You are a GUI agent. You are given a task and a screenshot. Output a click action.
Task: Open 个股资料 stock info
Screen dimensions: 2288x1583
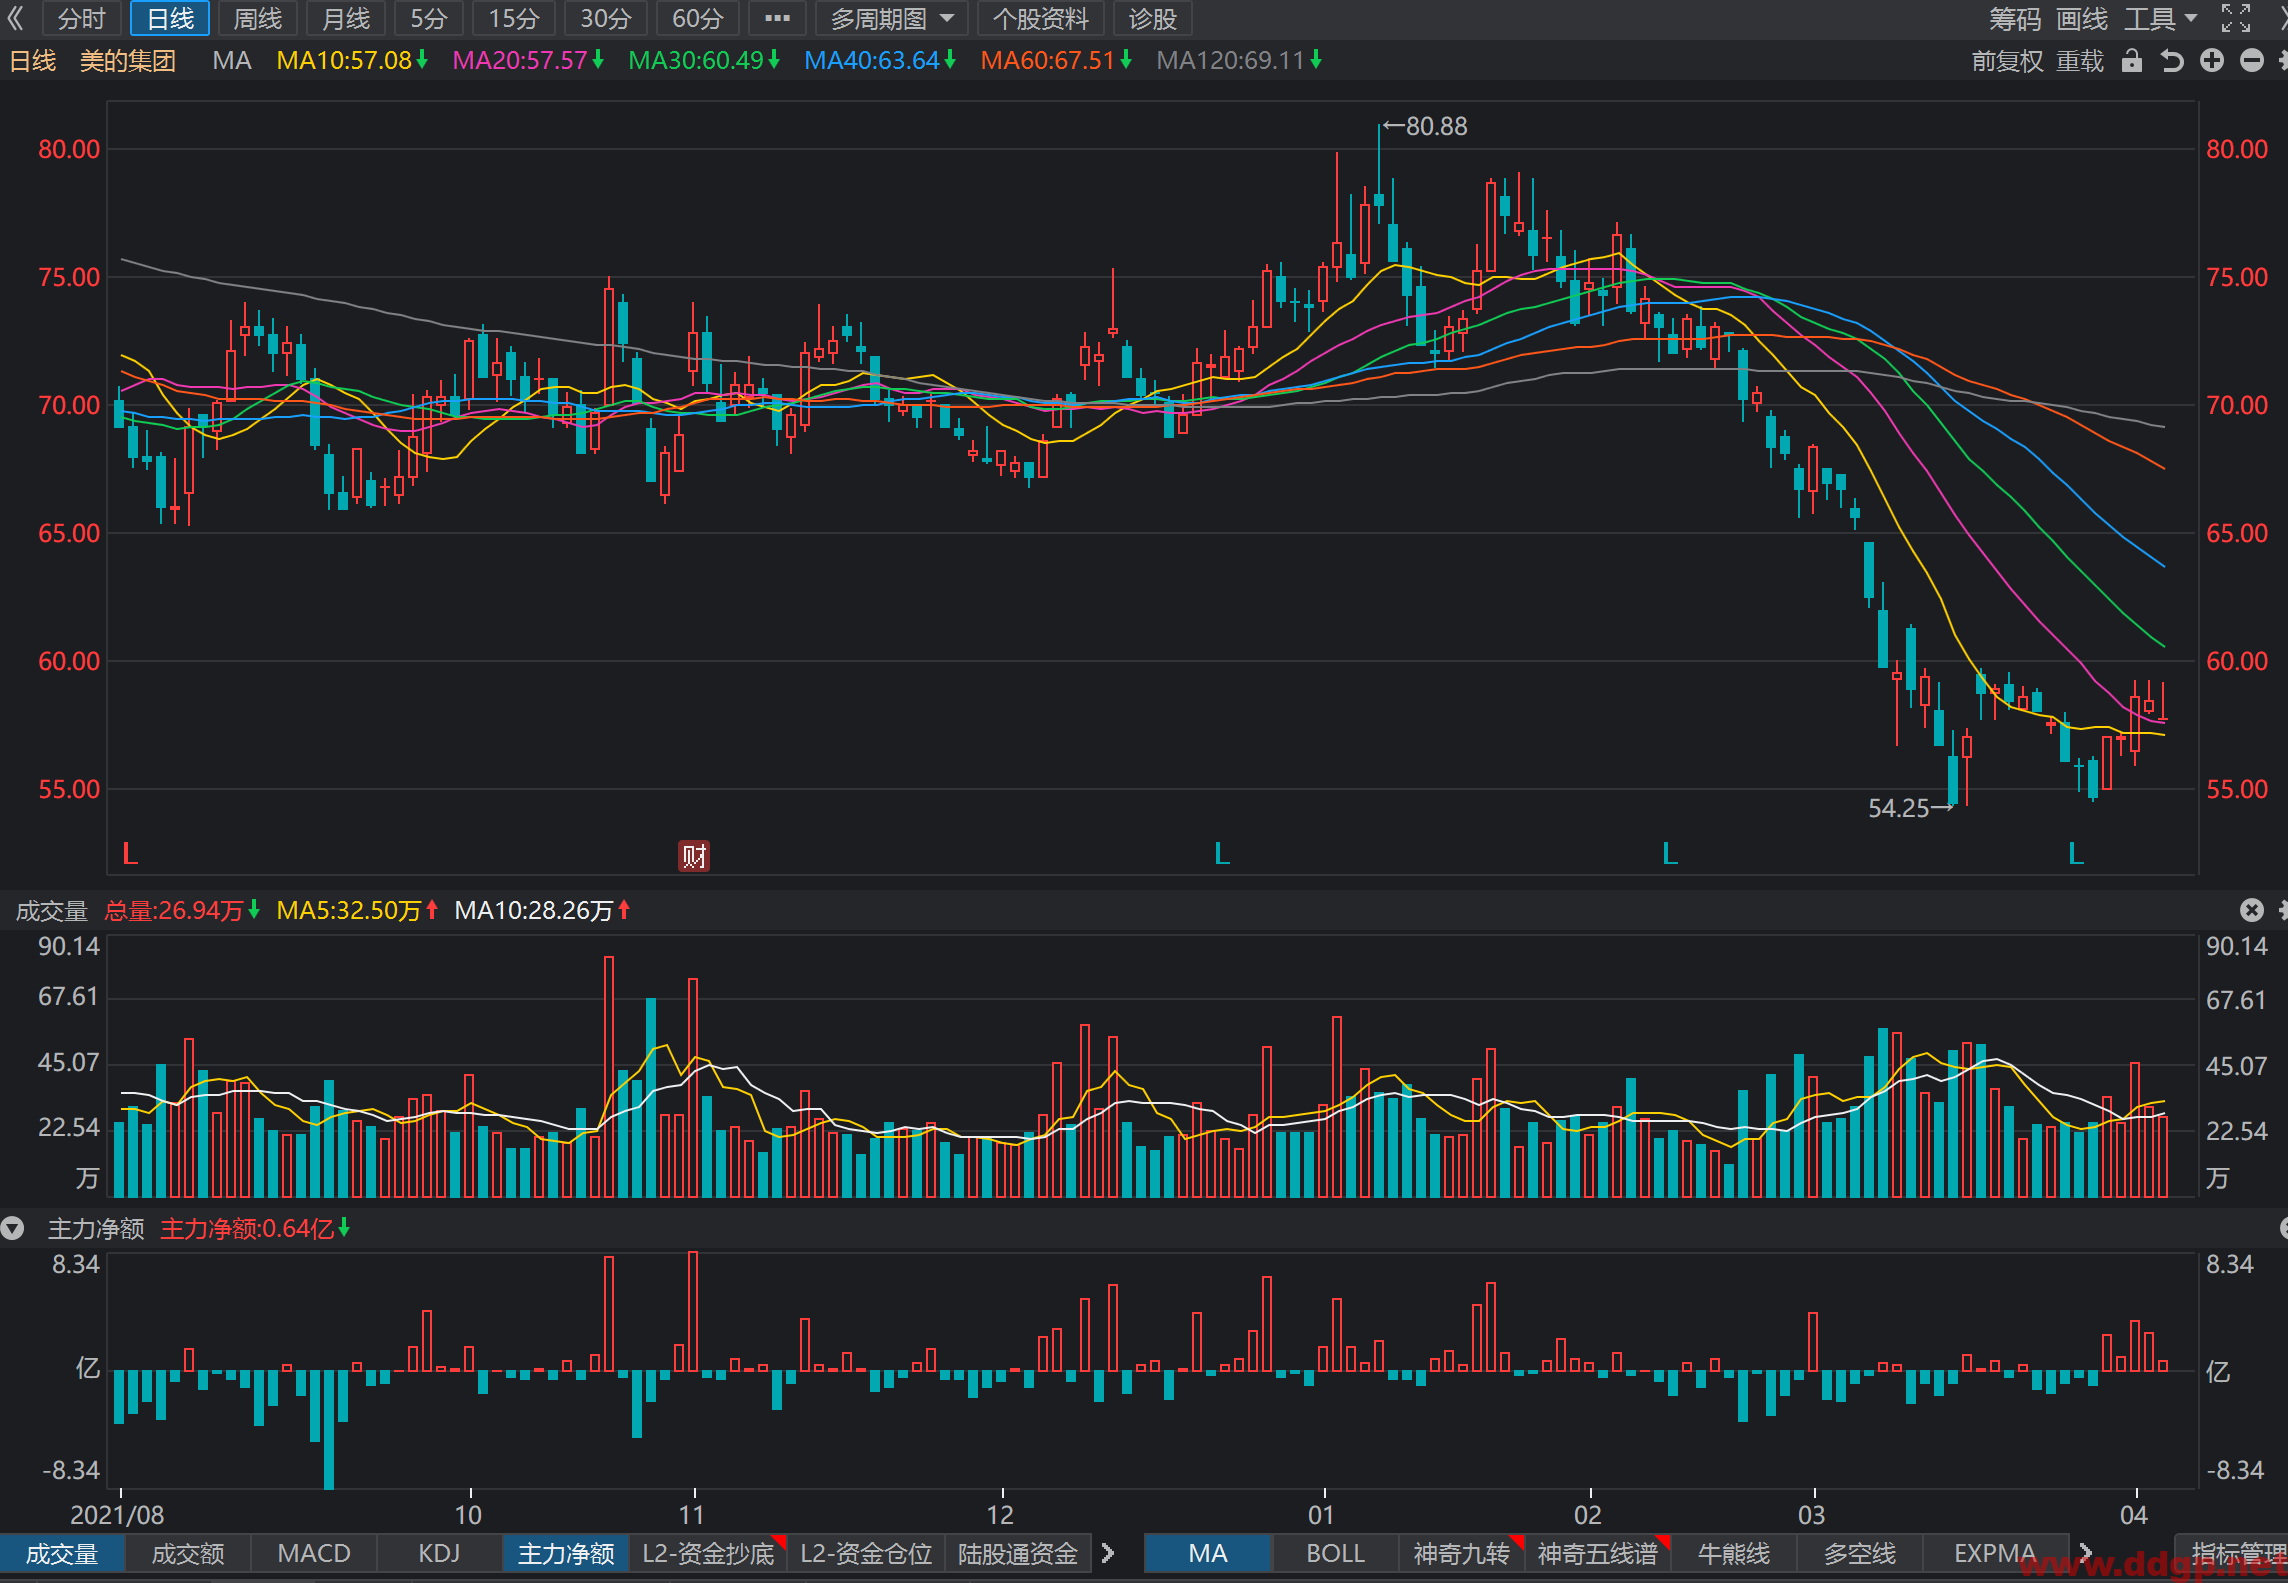coord(1040,18)
